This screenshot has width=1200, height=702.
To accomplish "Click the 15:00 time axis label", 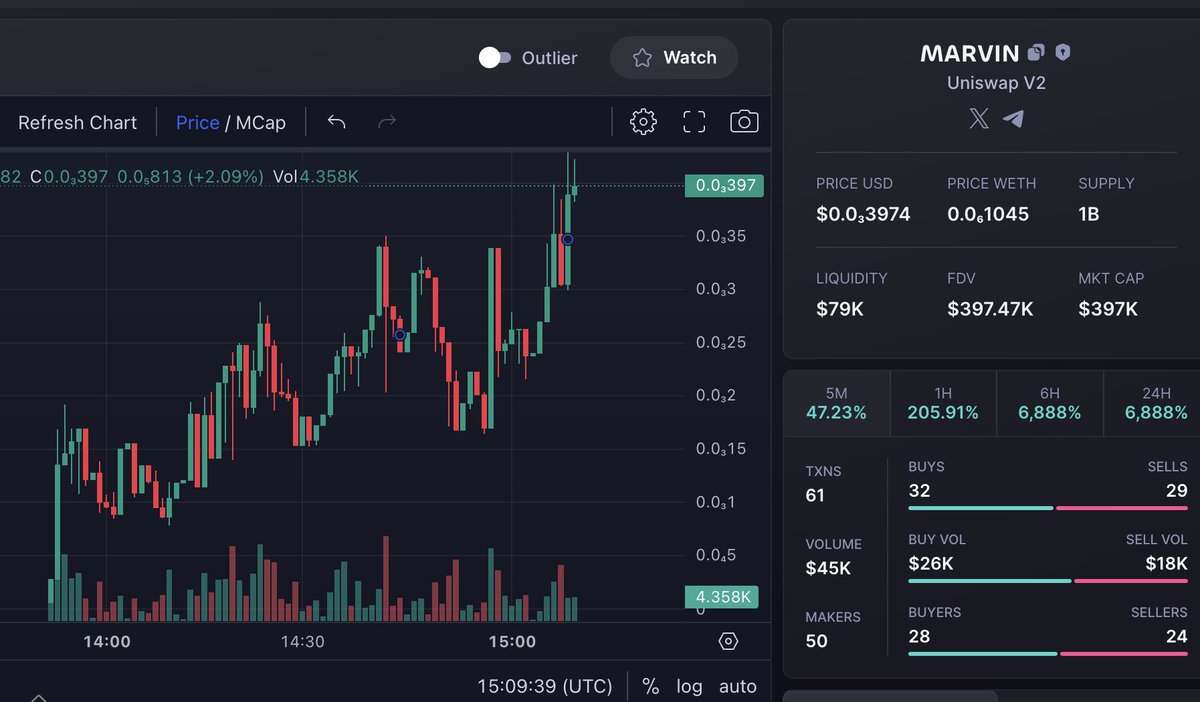I will click(x=512, y=641).
